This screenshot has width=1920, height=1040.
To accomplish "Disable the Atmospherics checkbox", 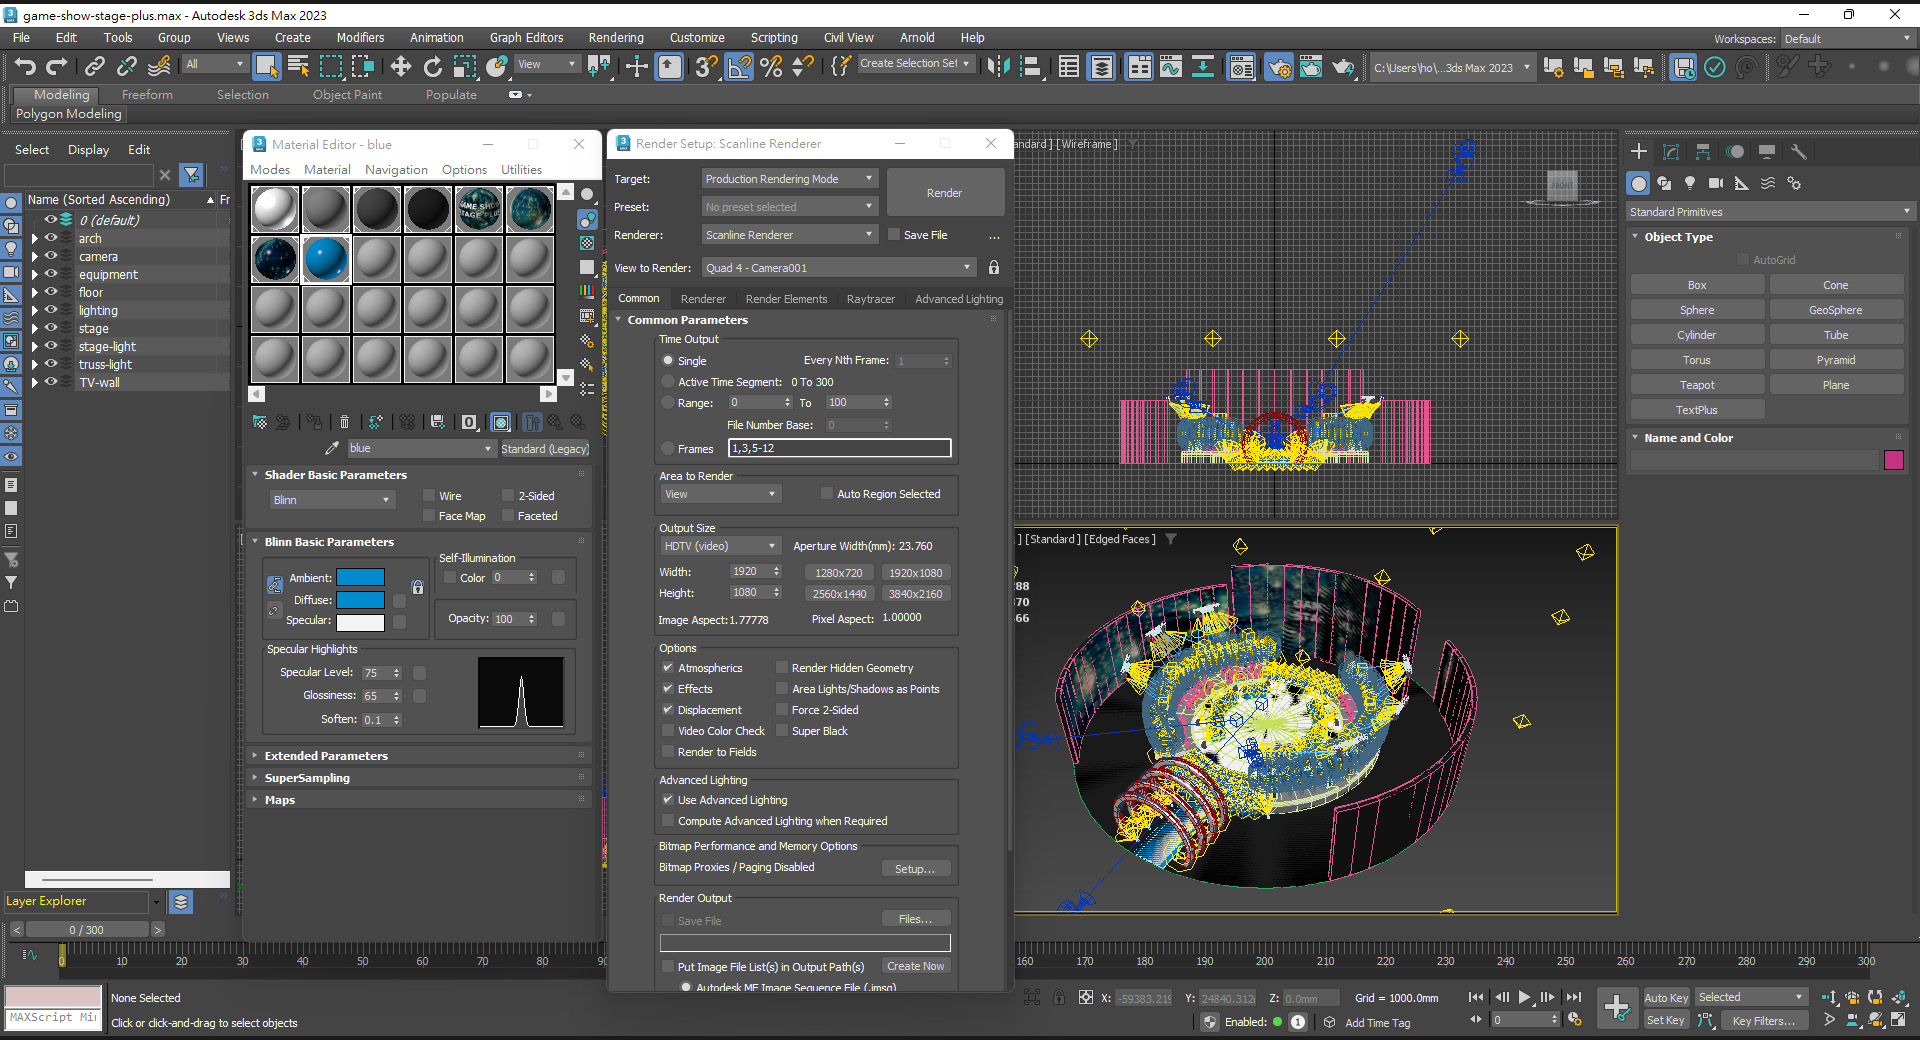I will tap(668, 668).
